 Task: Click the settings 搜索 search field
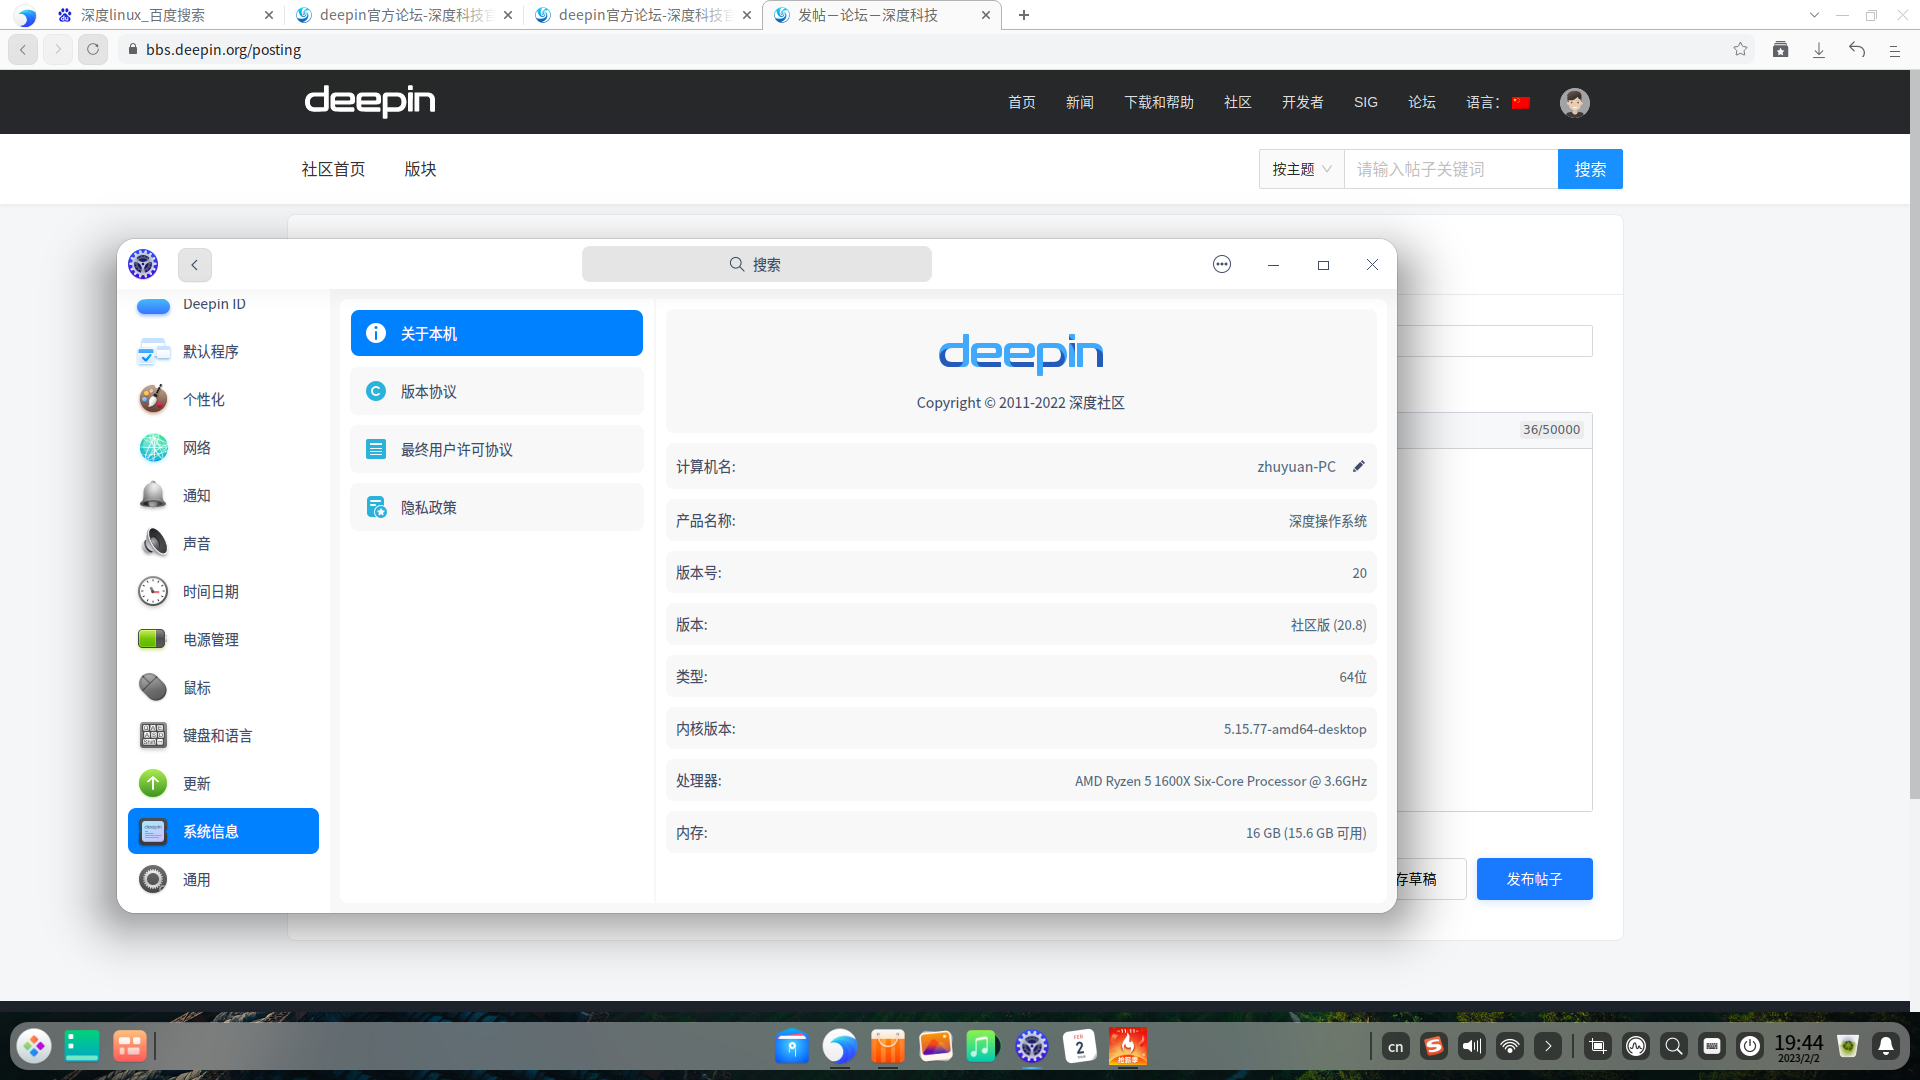tap(757, 265)
